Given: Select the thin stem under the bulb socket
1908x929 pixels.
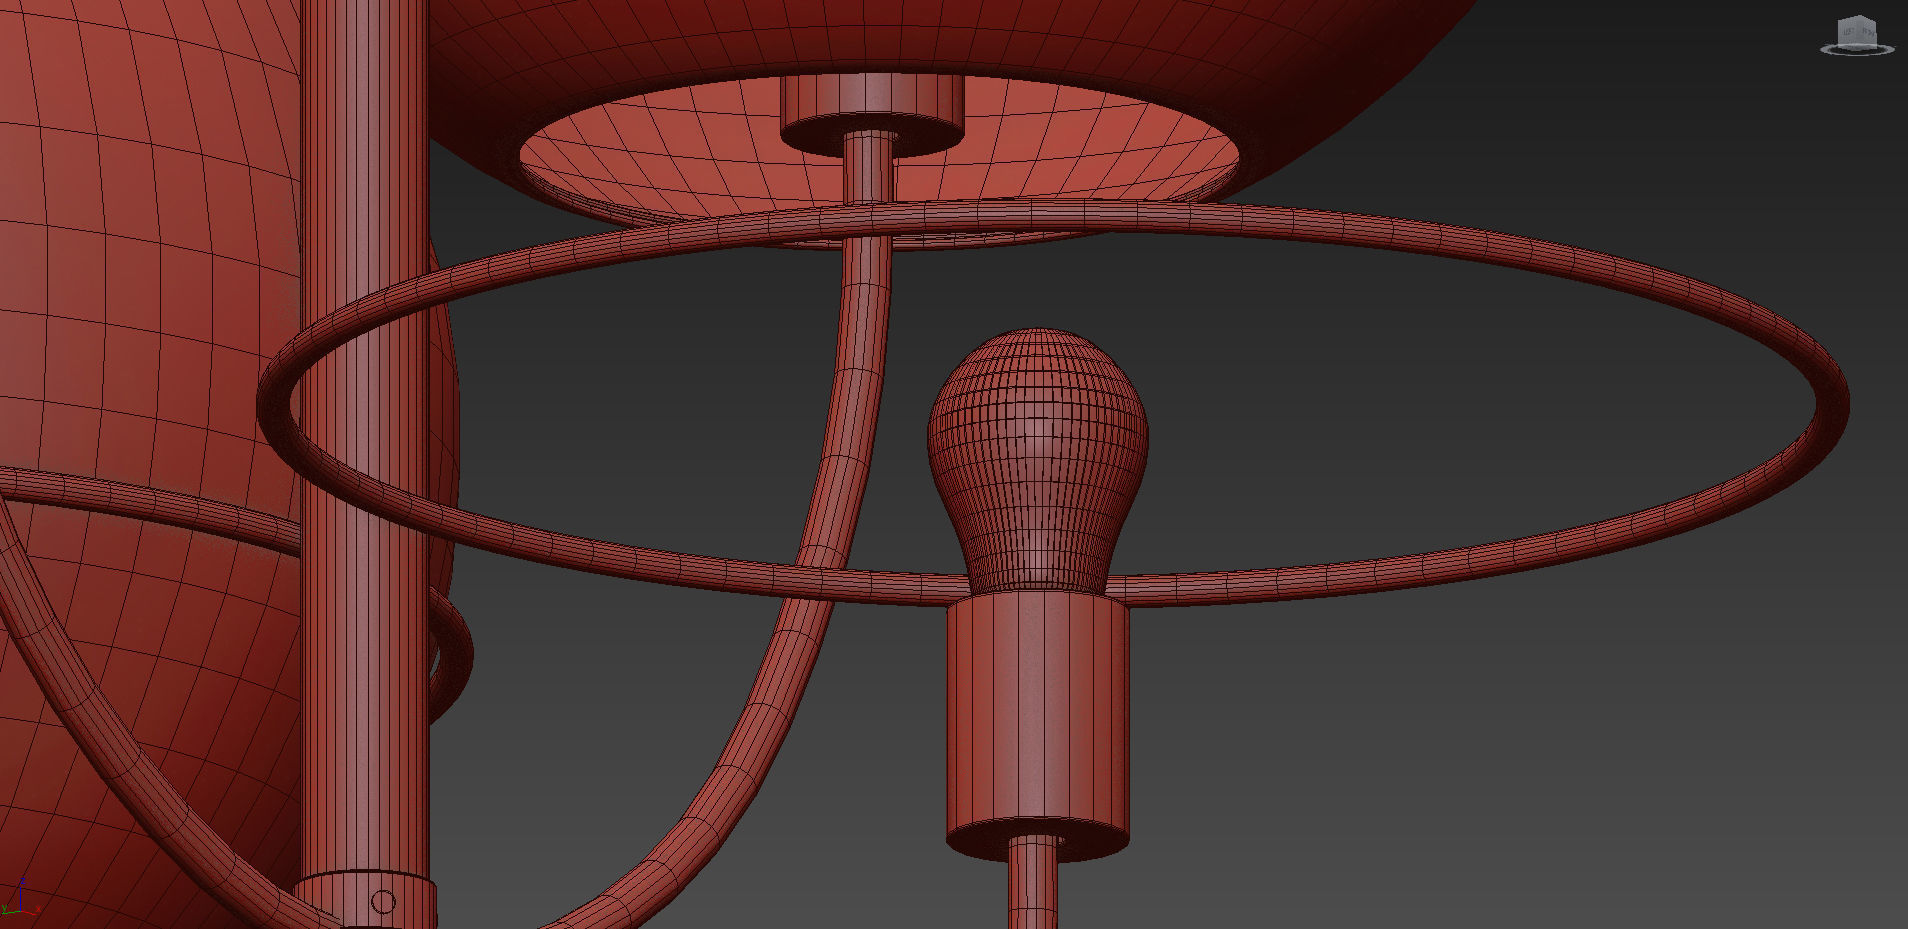Looking at the screenshot, I should pyautogui.click(x=1033, y=882).
